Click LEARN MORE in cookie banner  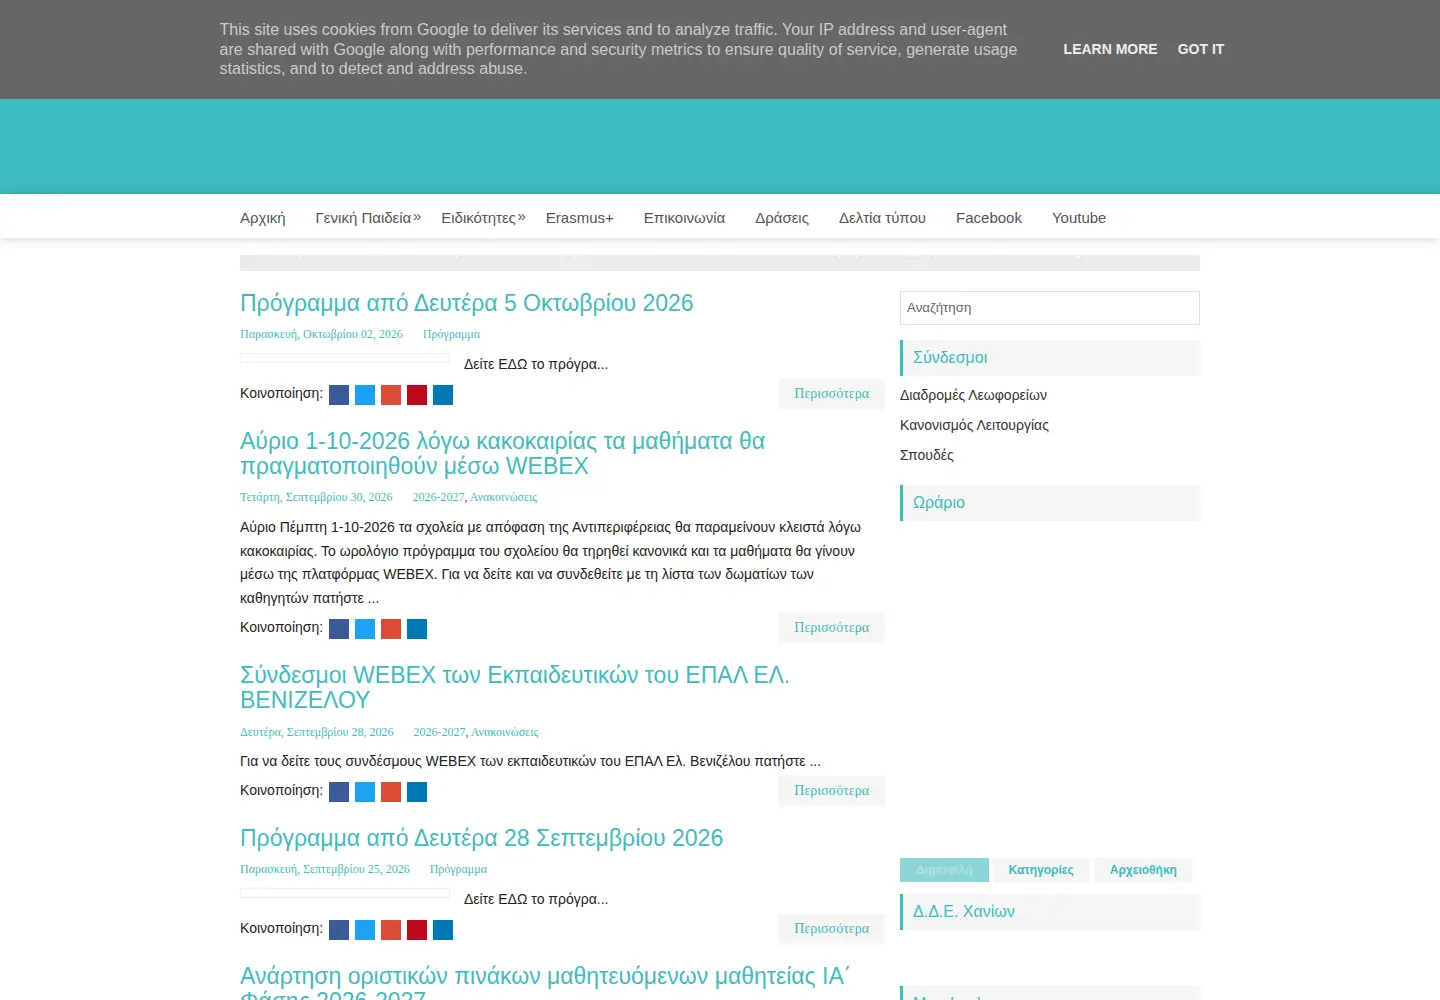pos(1110,49)
